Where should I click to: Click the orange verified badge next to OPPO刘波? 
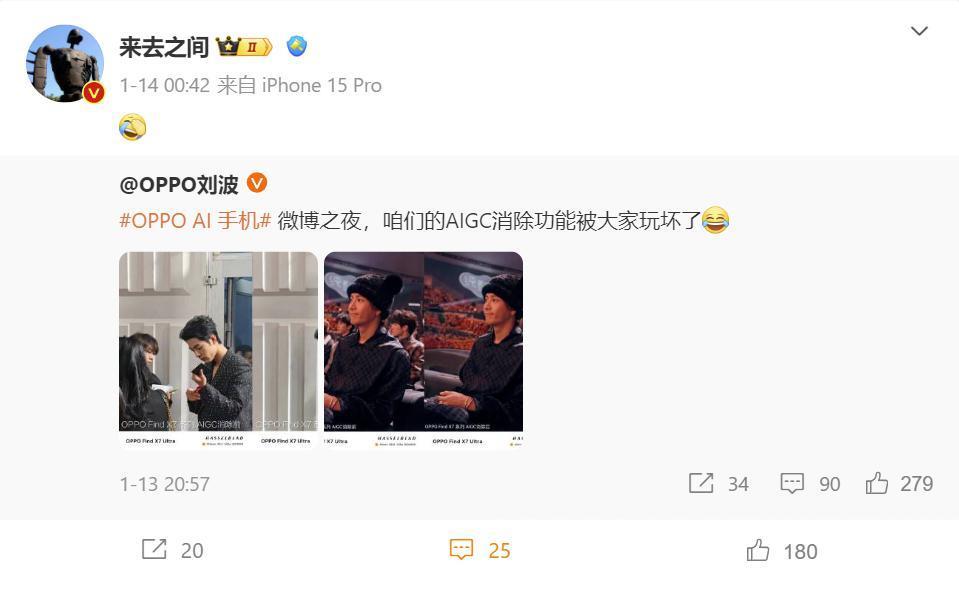click(x=257, y=182)
